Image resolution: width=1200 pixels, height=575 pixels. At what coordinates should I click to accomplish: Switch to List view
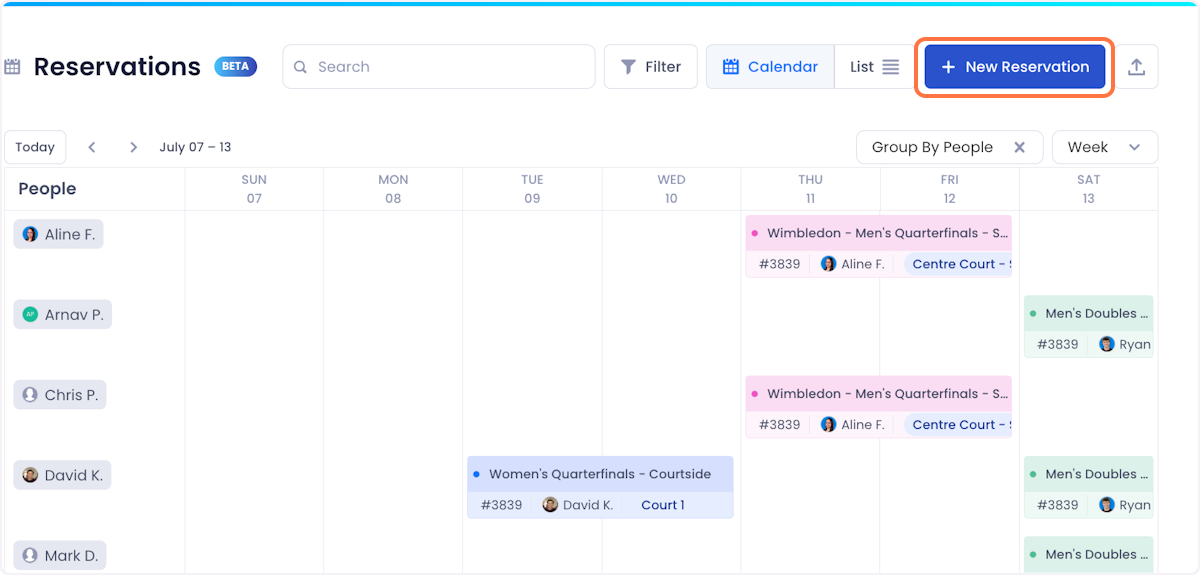click(875, 67)
